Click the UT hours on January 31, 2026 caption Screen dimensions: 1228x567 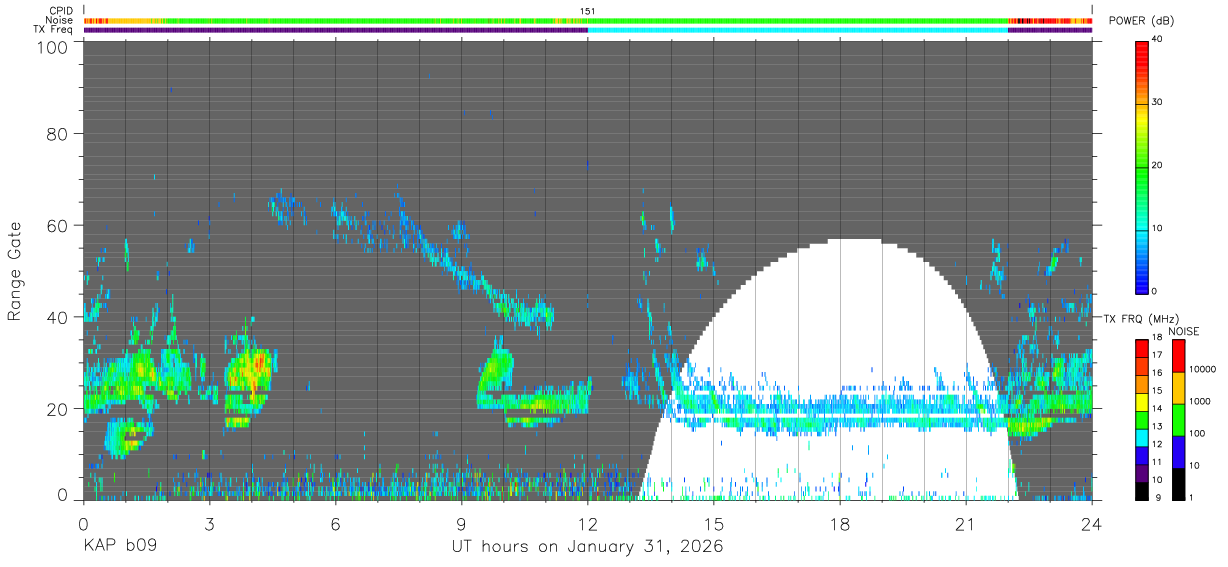[588, 546]
